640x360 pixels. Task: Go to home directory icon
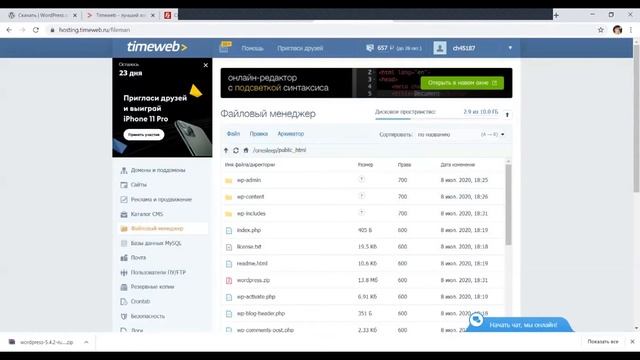246,150
